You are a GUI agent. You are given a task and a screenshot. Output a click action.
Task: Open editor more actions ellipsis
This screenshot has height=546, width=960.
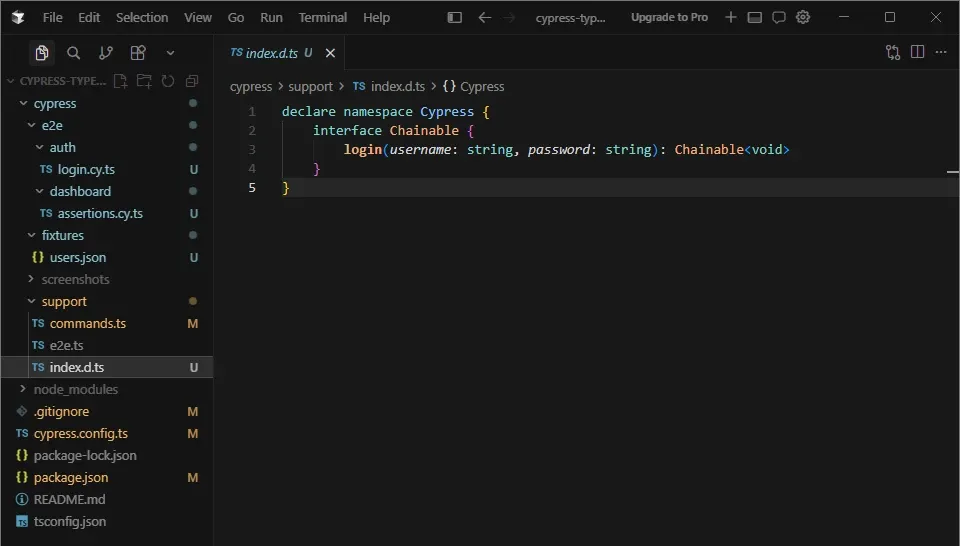941,52
